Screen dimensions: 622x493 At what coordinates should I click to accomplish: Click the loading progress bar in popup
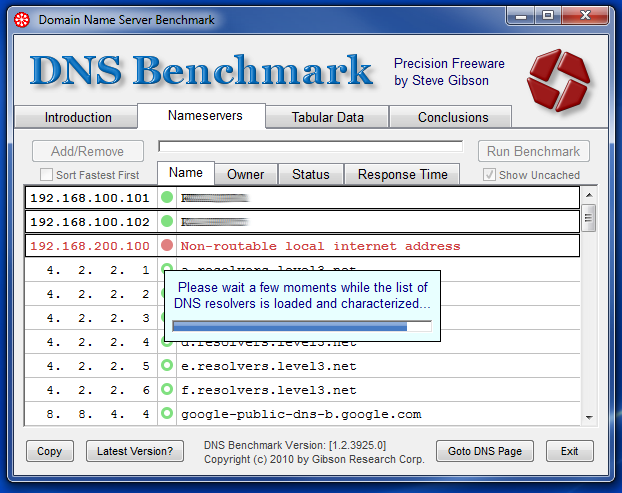click(x=302, y=326)
